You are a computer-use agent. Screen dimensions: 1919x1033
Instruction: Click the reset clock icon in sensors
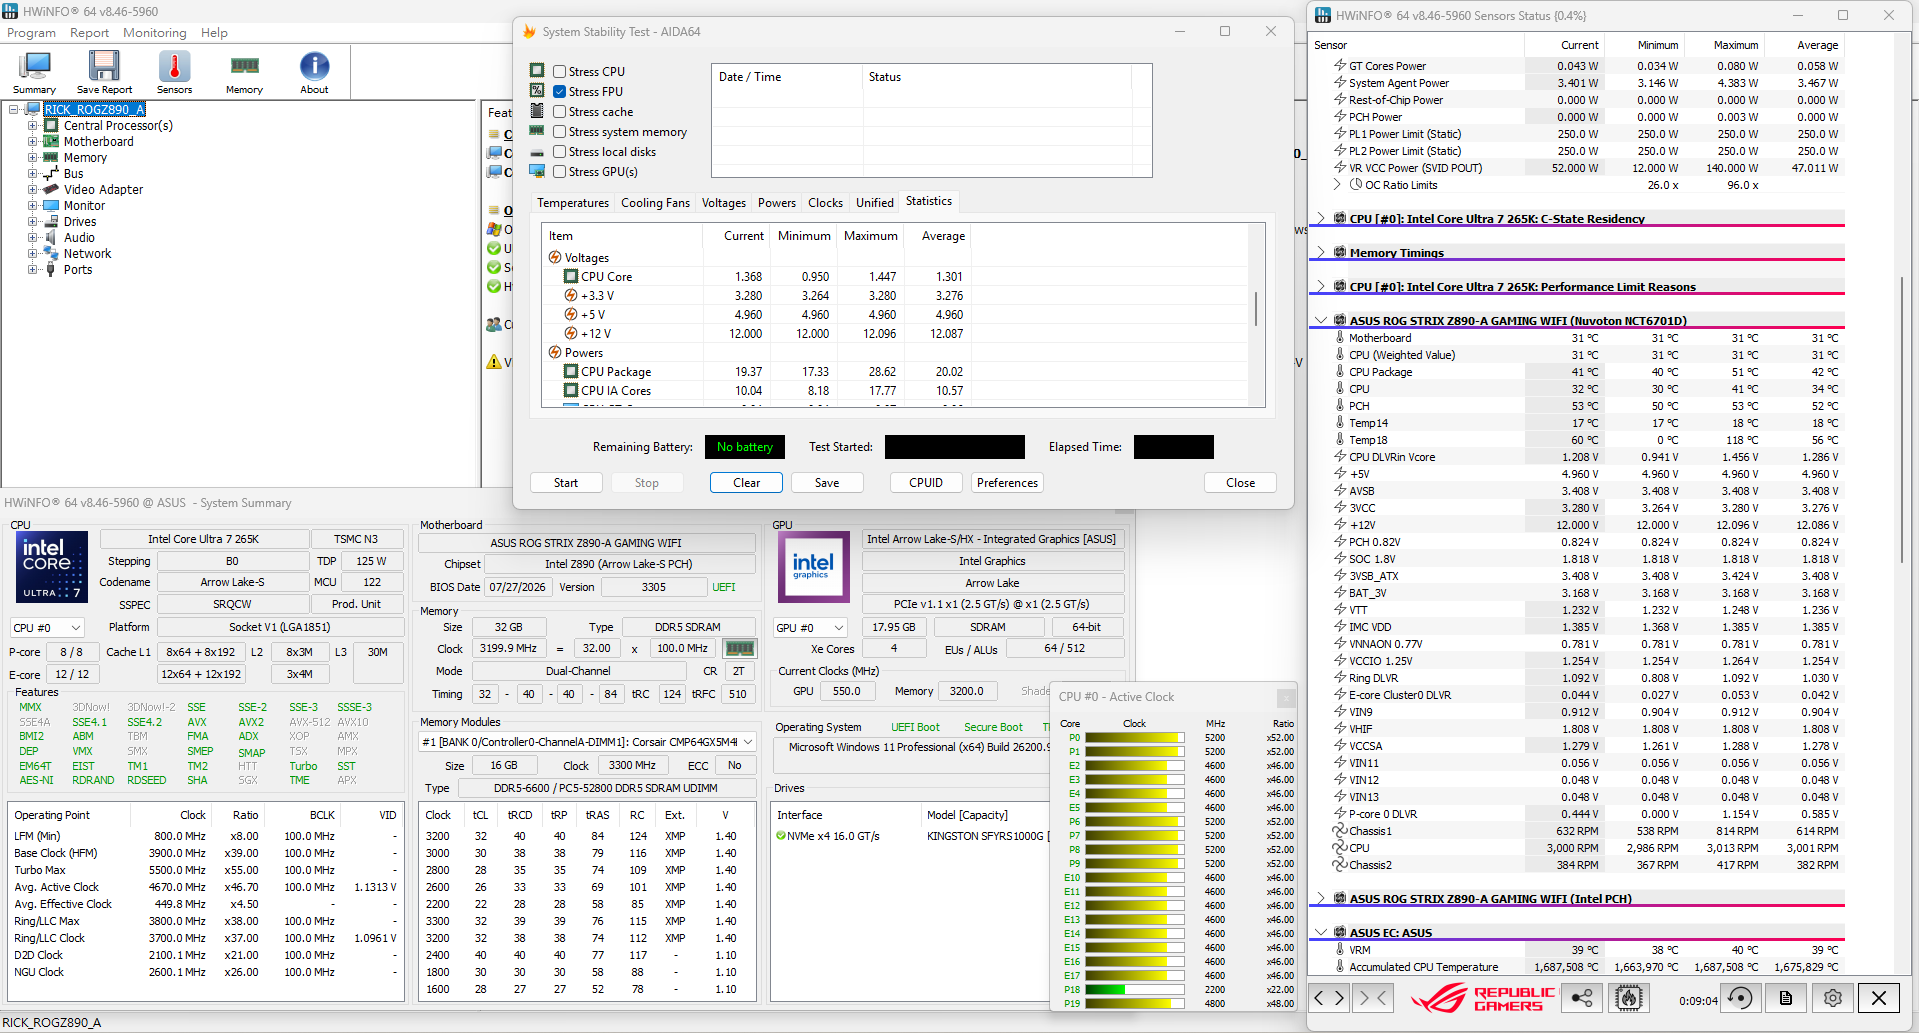(1741, 998)
